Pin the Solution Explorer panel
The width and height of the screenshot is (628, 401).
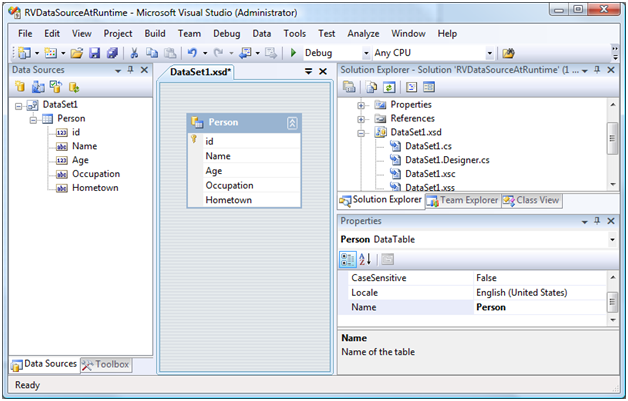pos(597,70)
